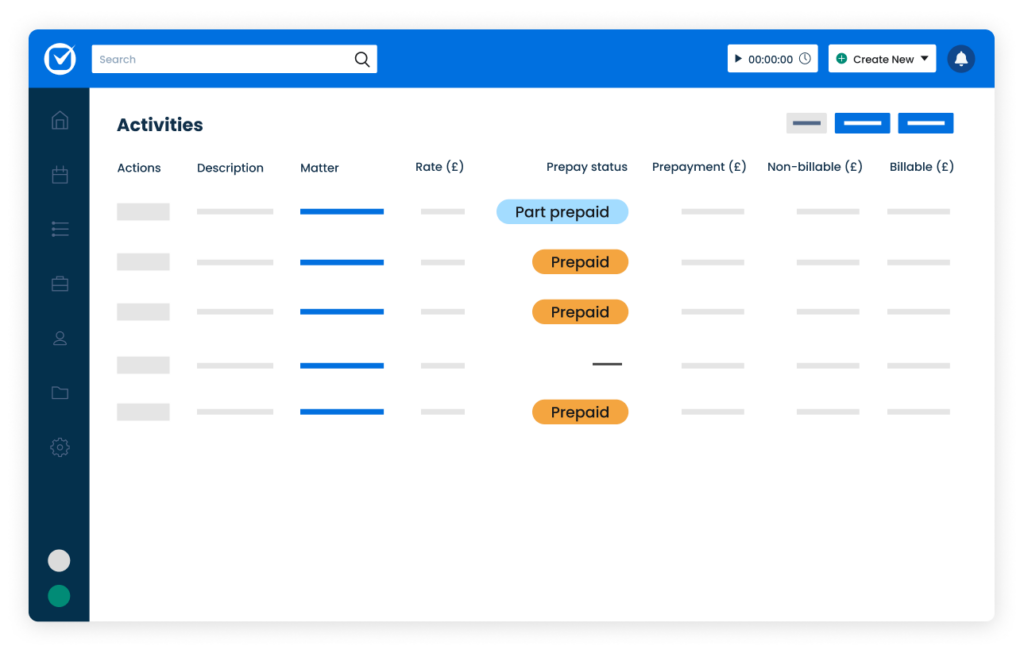Open the Contacts person icon in sidebar
The width and height of the screenshot is (1024, 650).
(60, 338)
